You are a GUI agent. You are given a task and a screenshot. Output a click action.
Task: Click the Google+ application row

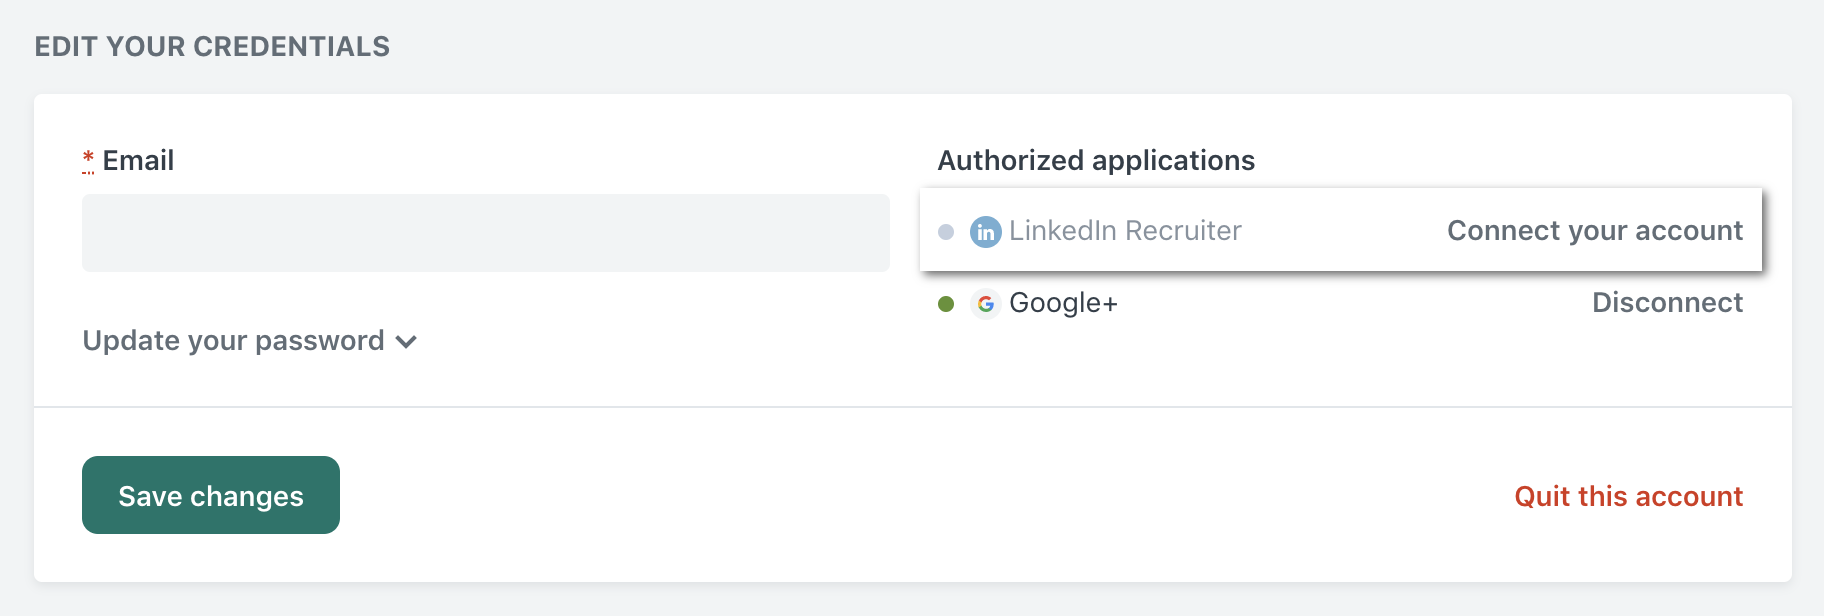pos(1341,304)
